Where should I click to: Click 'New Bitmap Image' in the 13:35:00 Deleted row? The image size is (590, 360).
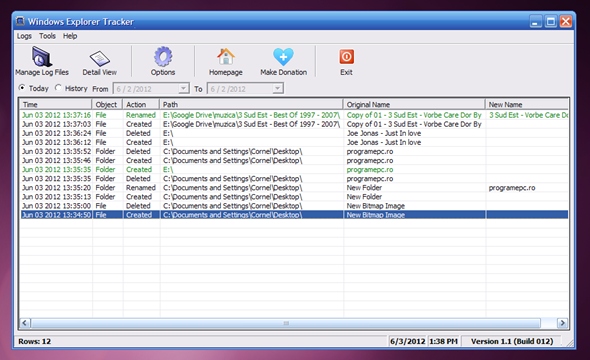point(376,206)
